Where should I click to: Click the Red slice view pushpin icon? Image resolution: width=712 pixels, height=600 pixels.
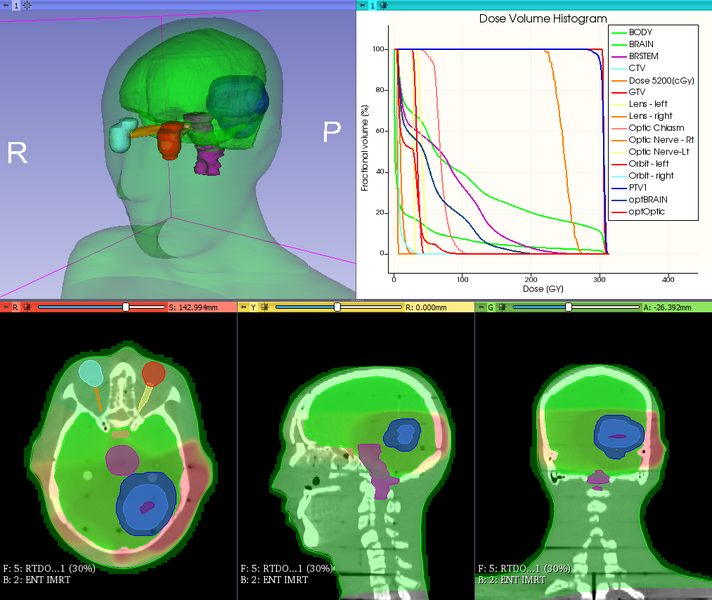point(5,307)
